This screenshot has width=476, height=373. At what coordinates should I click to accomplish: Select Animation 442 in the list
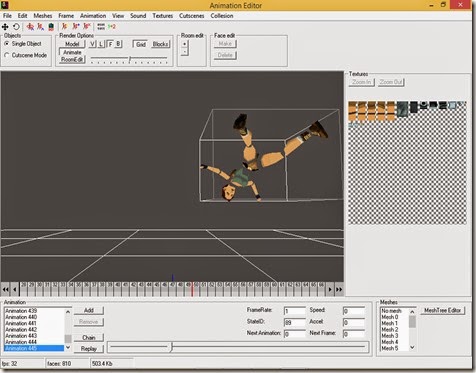point(34,329)
